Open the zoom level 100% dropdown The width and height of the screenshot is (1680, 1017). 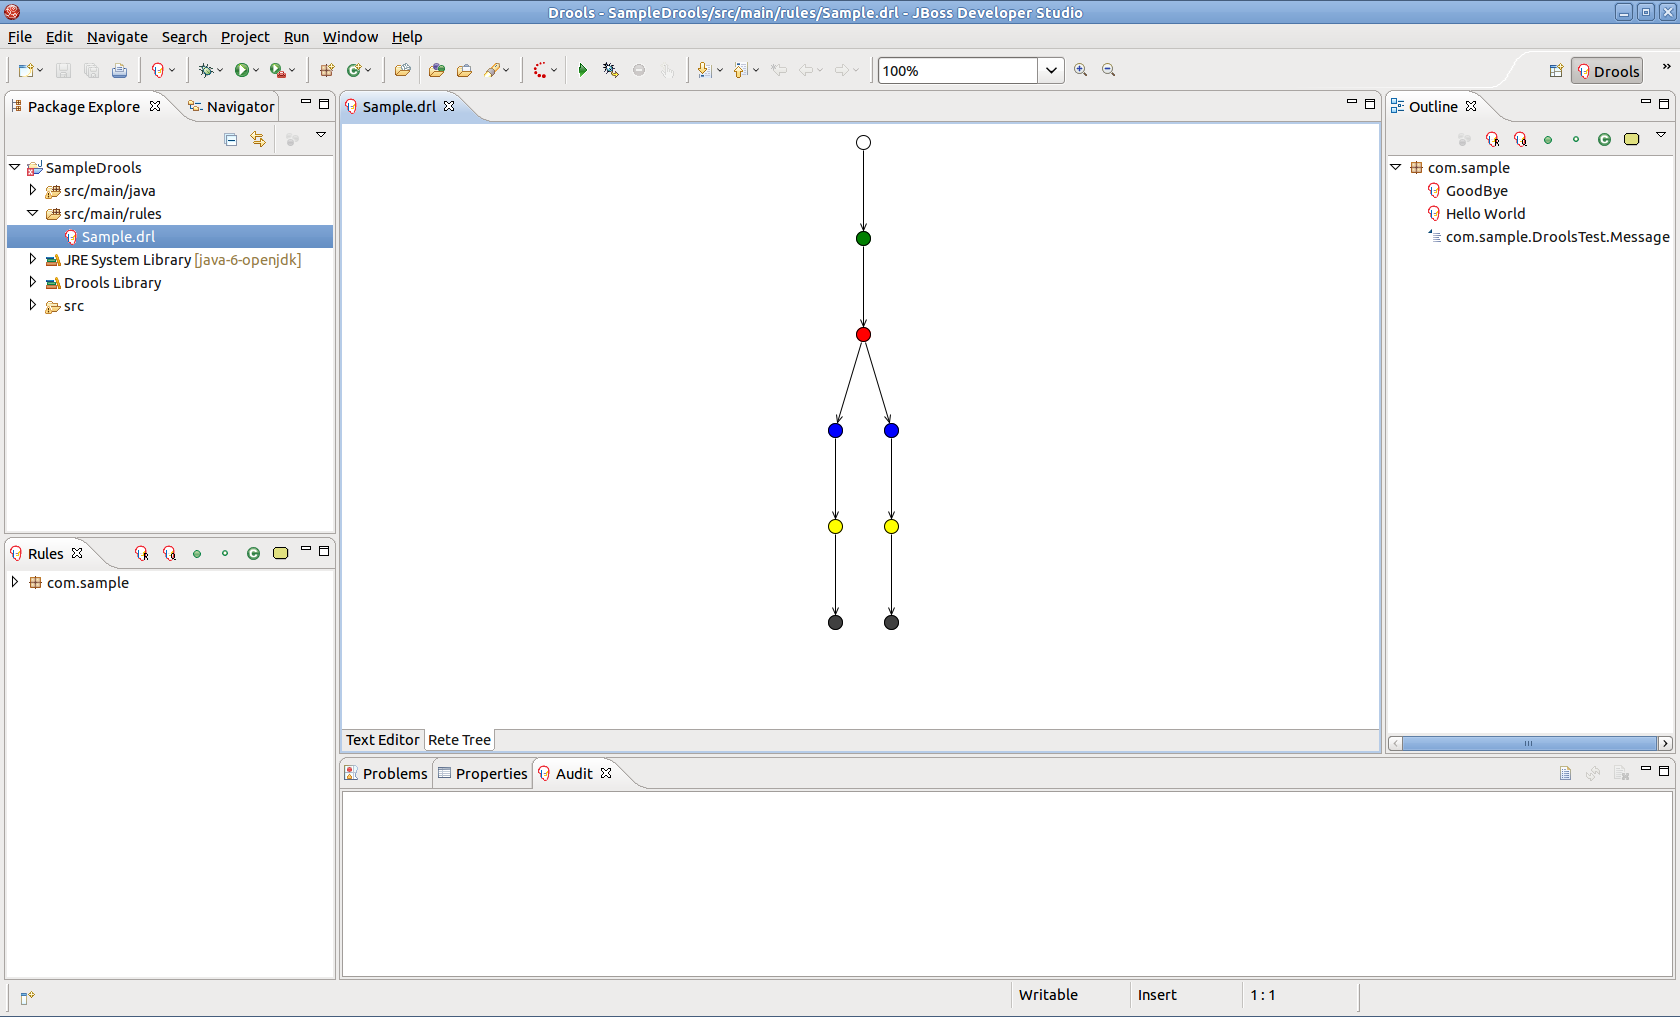coord(1051,71)
